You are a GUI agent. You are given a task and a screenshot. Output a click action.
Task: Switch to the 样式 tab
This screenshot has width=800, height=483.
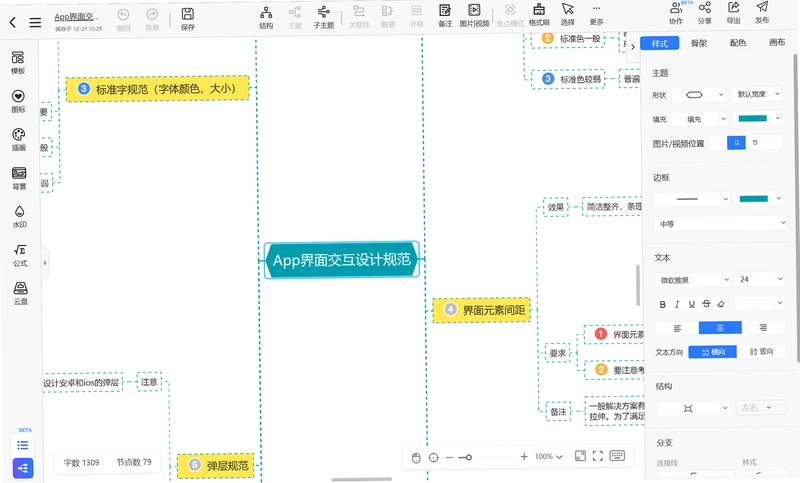(659, 43)
